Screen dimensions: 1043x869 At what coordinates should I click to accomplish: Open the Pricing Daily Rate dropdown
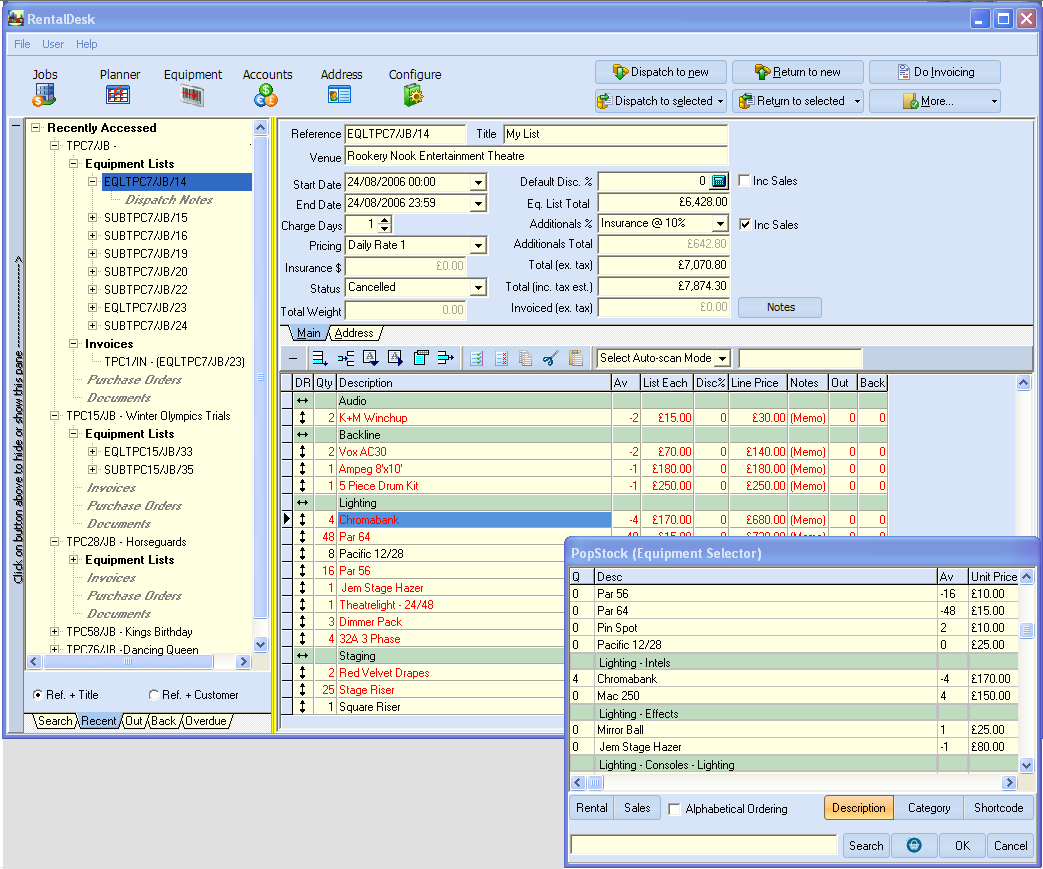[x=478, y=246]
